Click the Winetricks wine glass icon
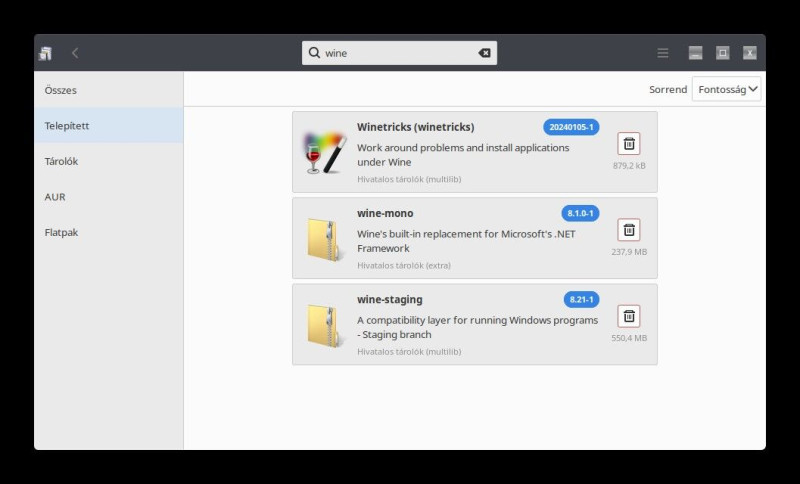800x484 pixels. [325, 152]
